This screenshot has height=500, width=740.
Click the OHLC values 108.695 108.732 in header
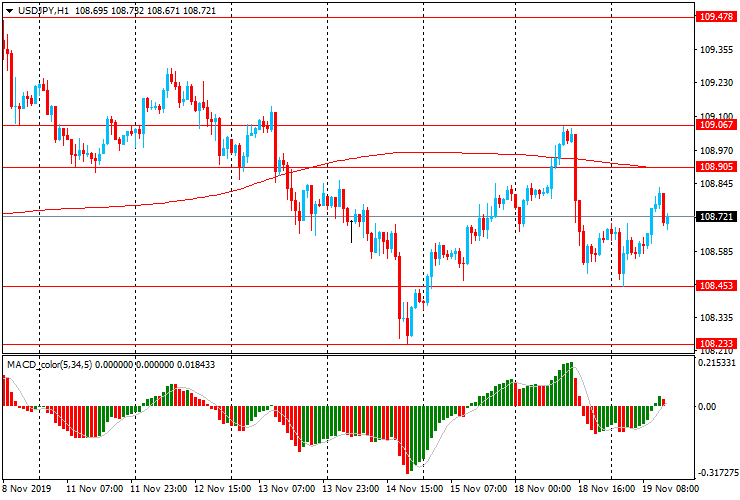pyautogui.click(x=109, y=10)
